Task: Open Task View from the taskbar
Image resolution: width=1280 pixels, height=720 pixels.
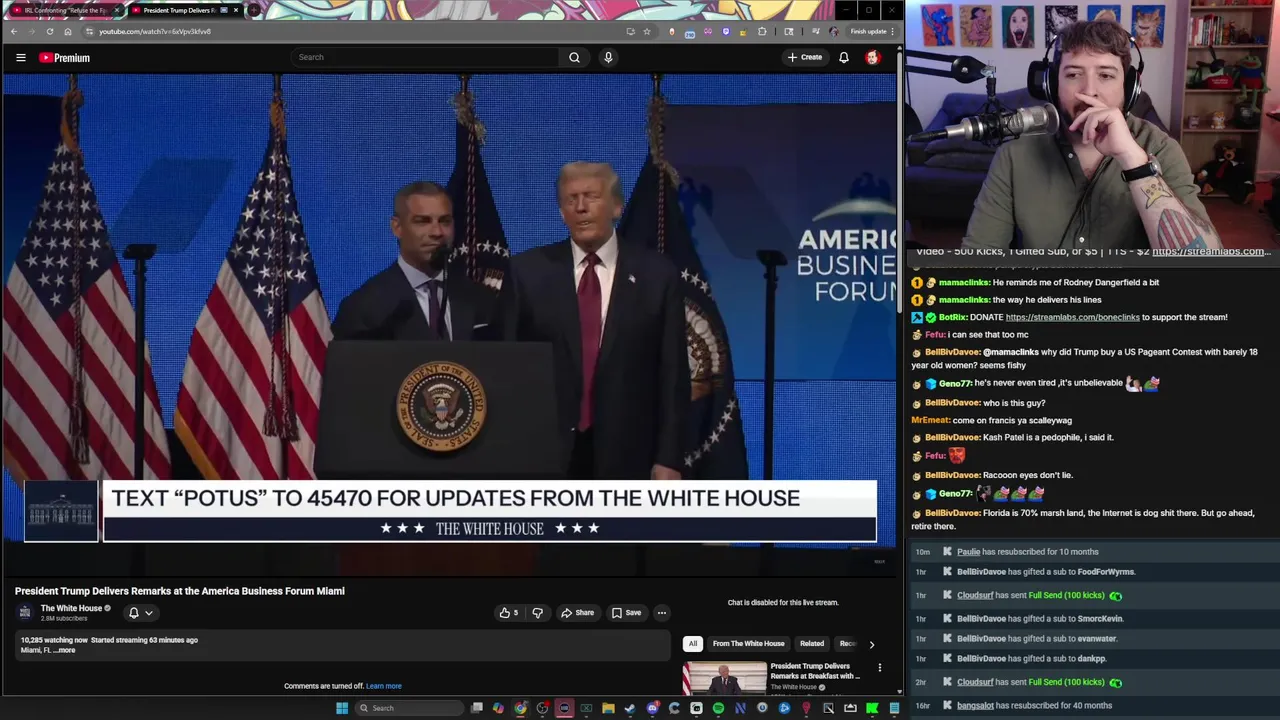Action: 477,708
